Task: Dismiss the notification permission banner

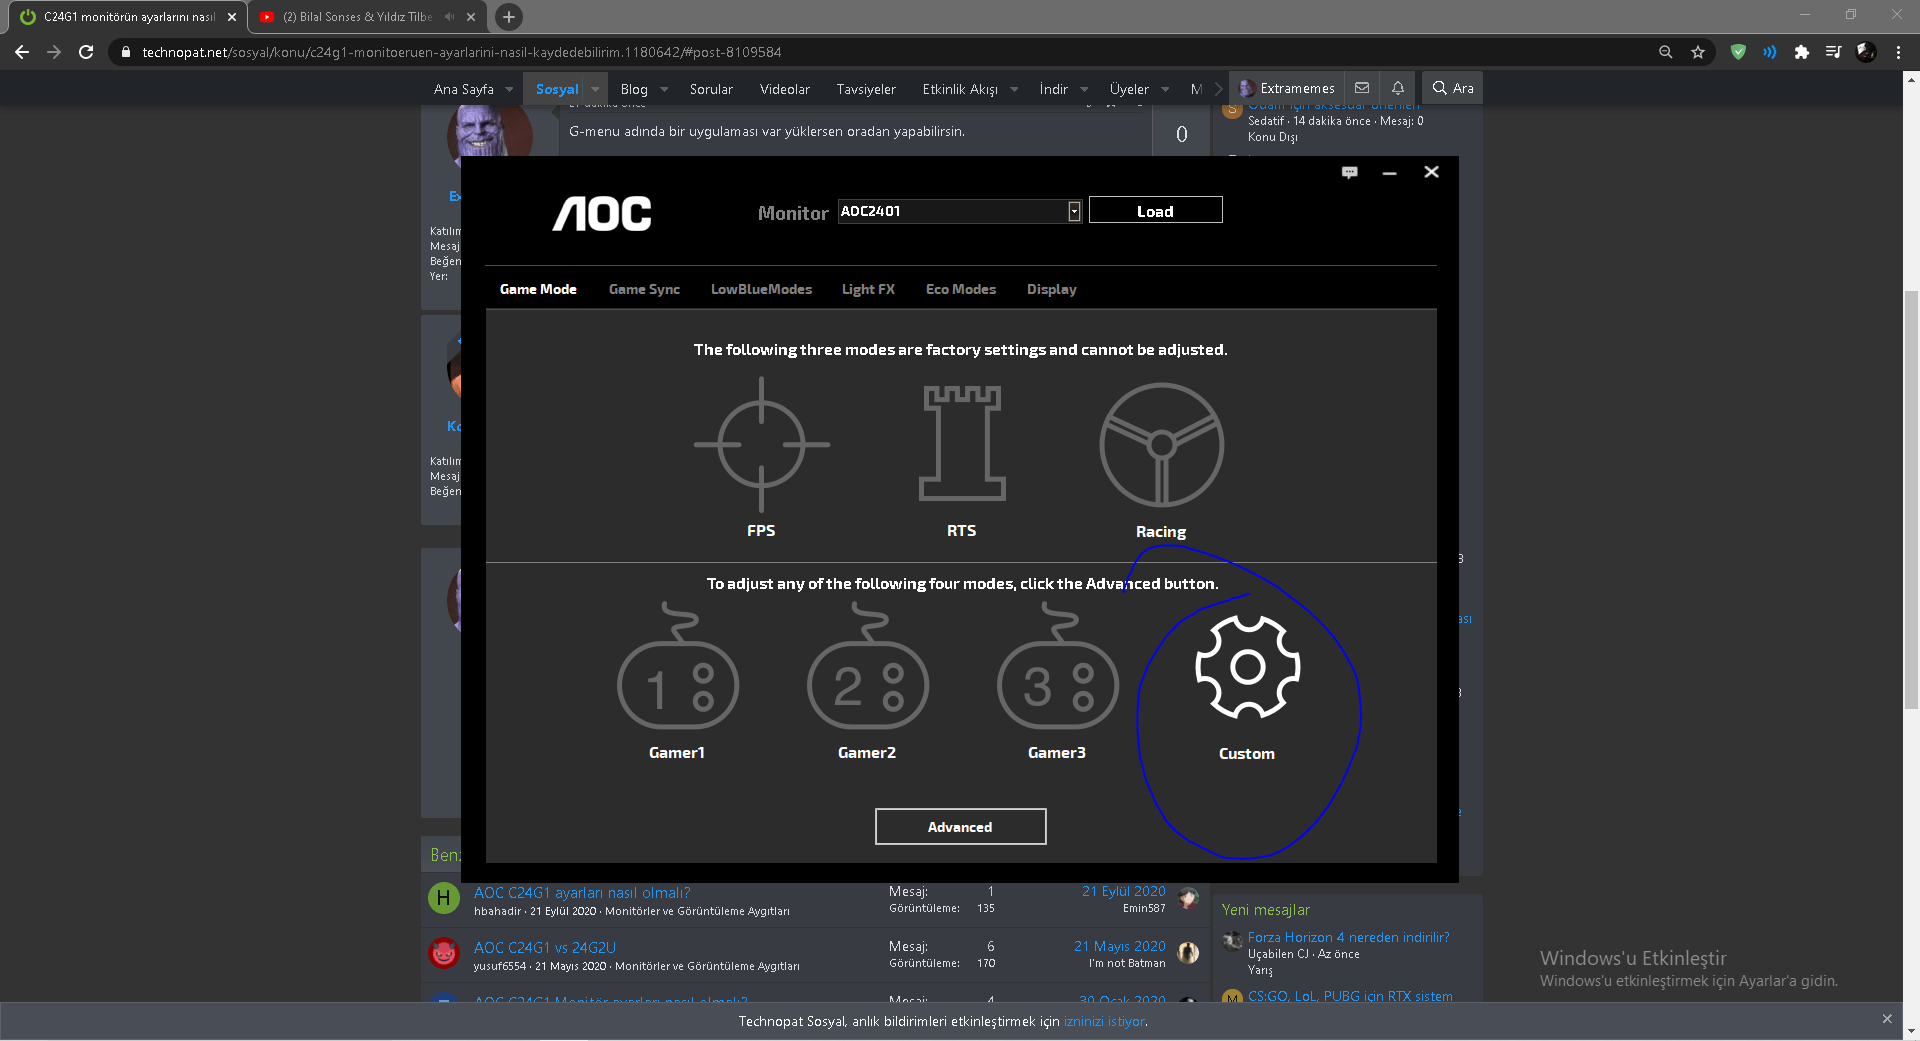Action: coord(1887,1019)
